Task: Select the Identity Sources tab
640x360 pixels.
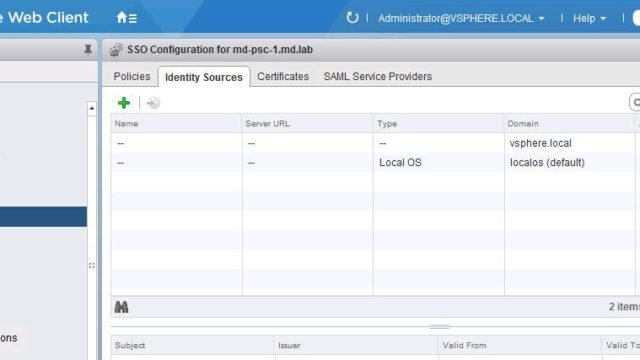Action: point(204,77)
